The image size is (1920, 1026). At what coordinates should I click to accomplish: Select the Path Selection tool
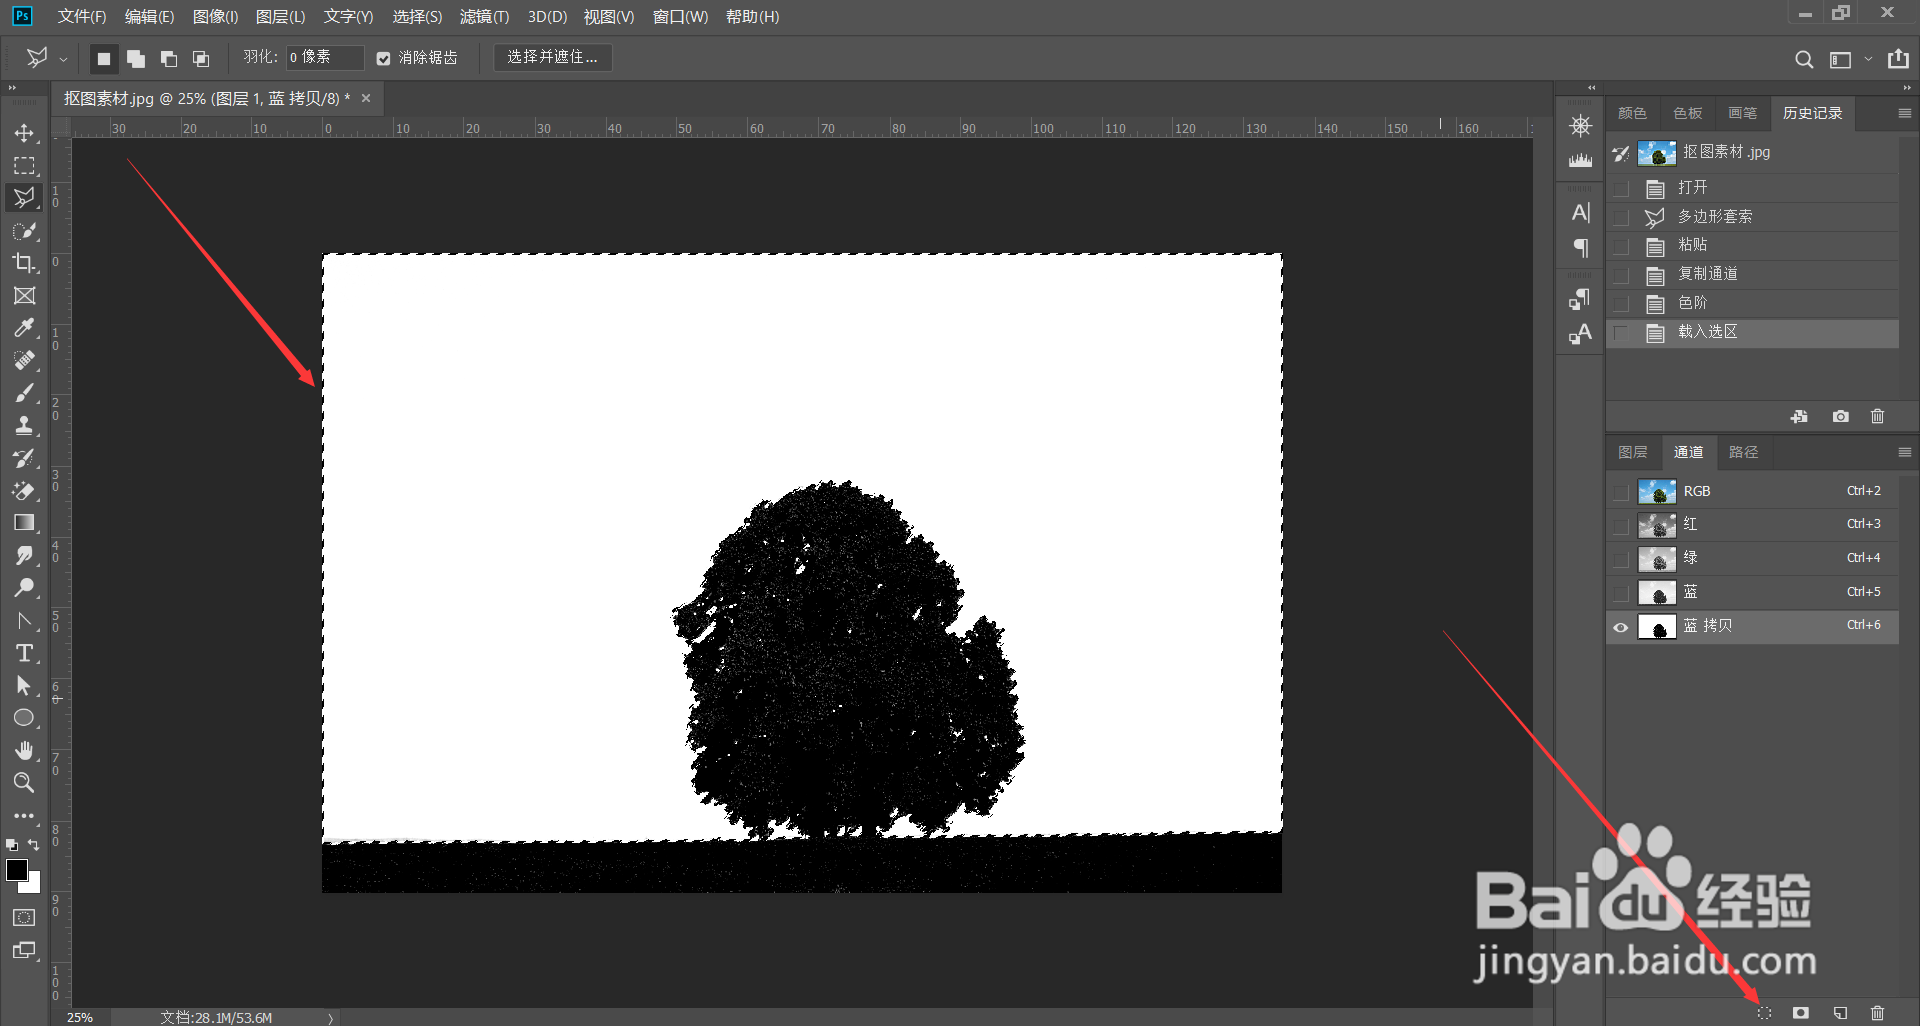click(24, 686)
